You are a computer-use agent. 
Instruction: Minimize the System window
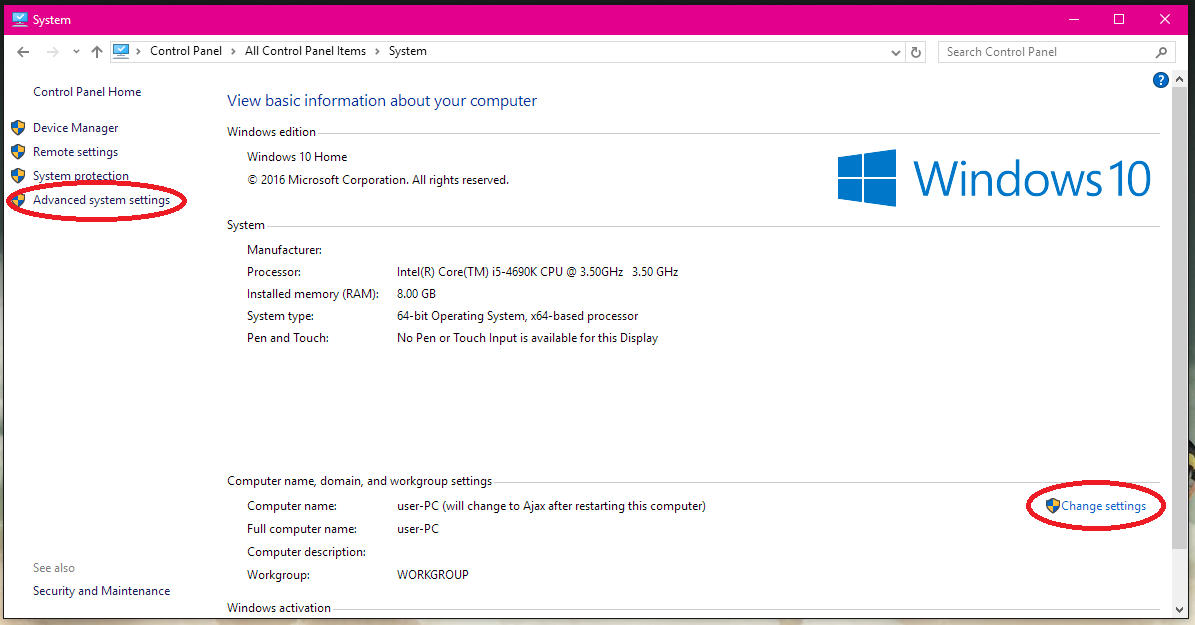(1074, 19)
